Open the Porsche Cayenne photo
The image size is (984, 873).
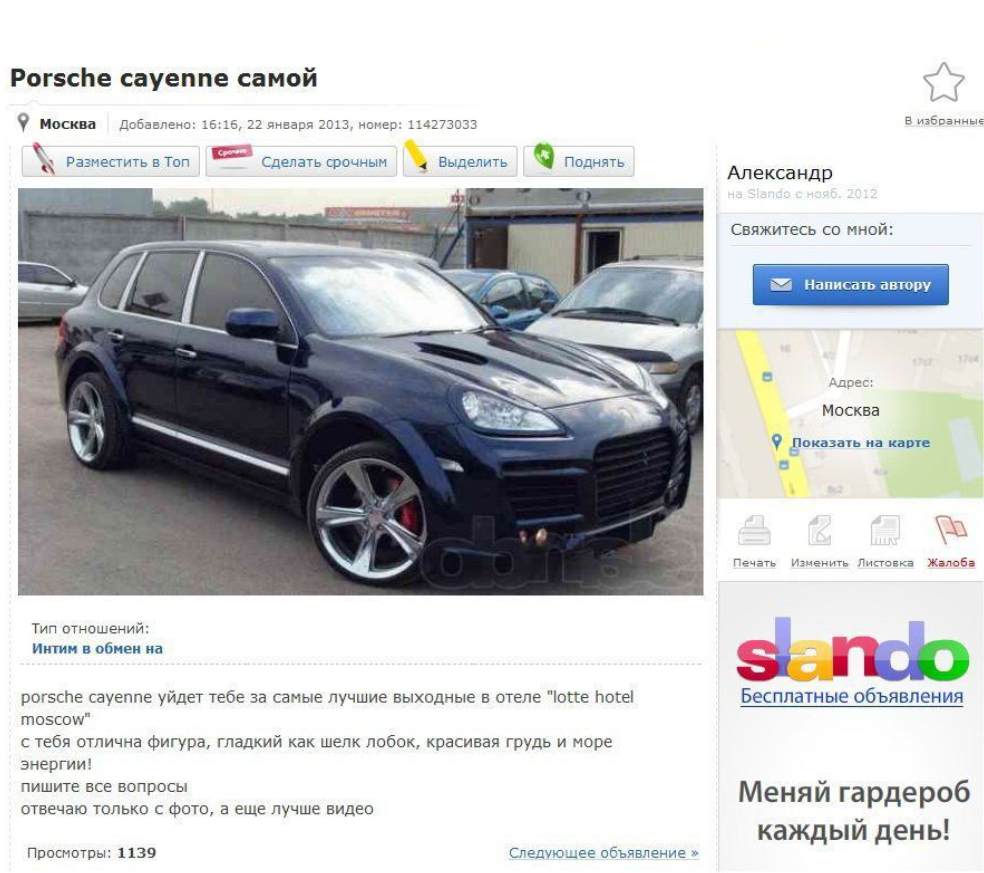[x=360, y=391]
